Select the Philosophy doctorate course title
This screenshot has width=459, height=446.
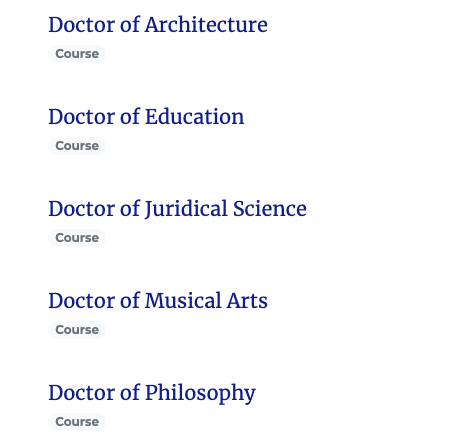[152, 393]
